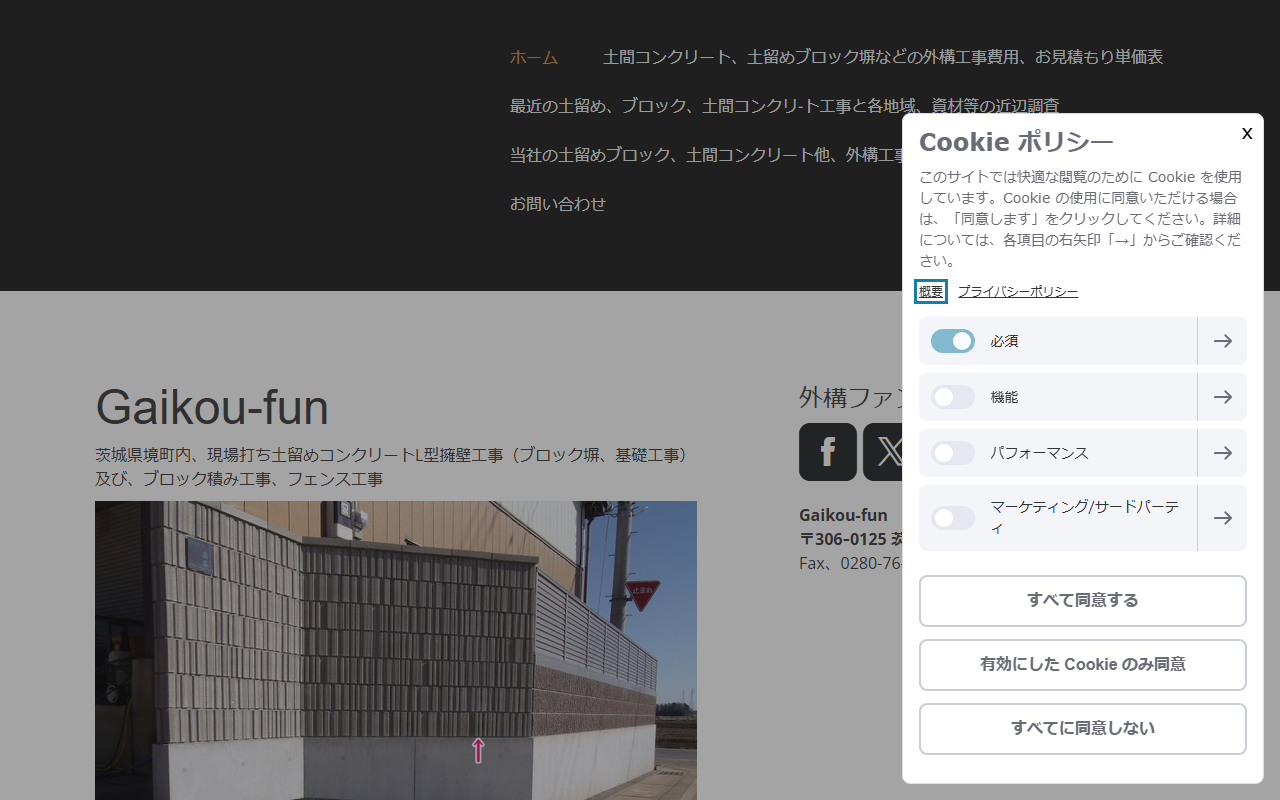Click the すべてに同意しない button
This screenshot has width=1280, height=800.
tap(1083, 729)
